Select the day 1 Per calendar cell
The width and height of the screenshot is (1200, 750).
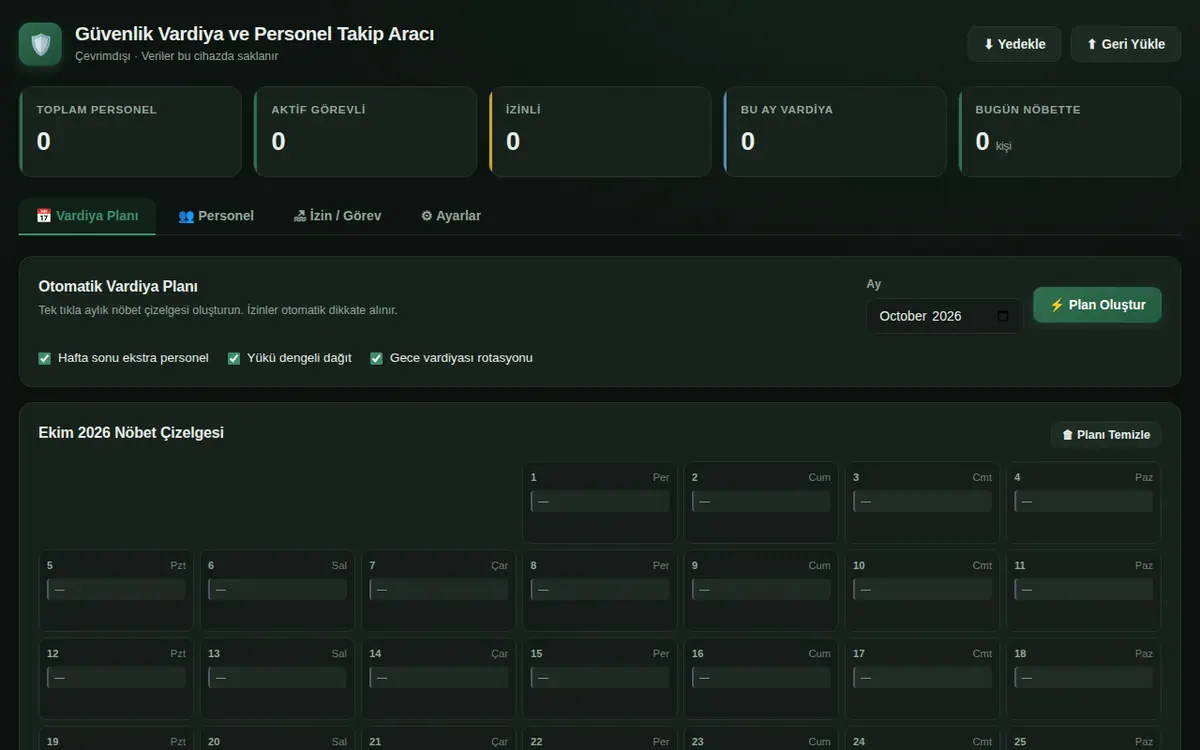click(600, 502)
